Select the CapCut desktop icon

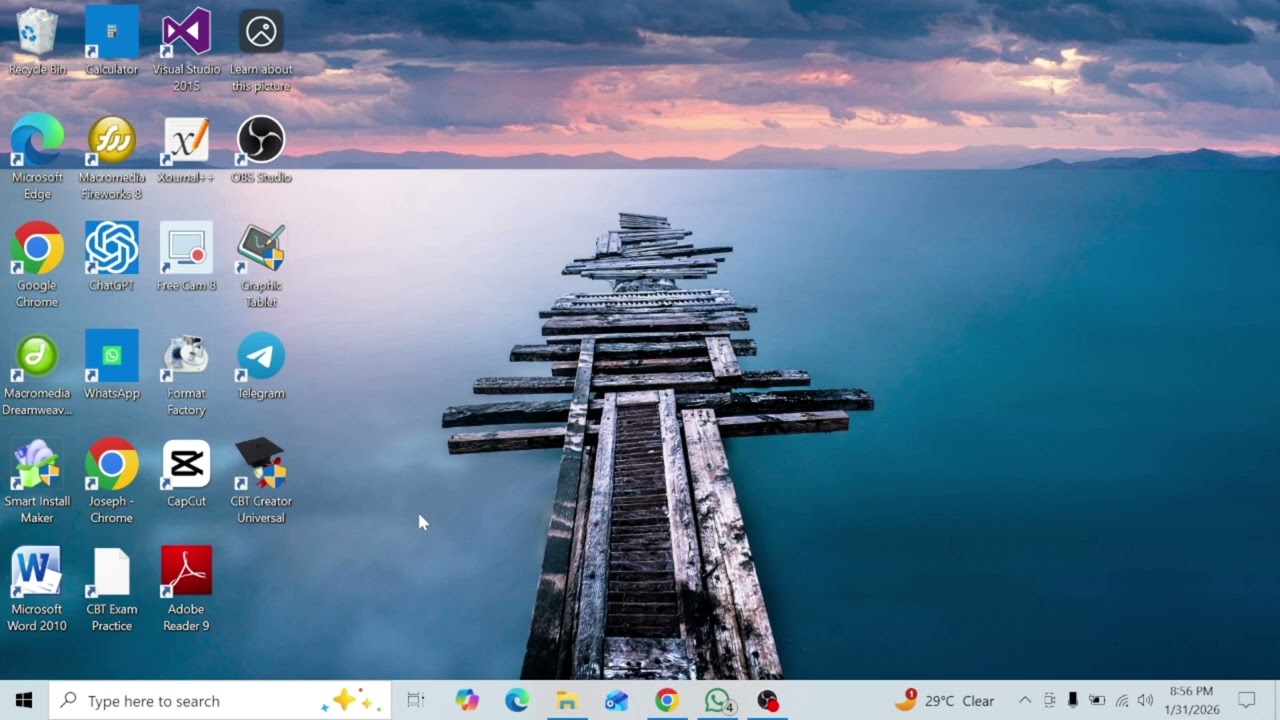point(186,474)
